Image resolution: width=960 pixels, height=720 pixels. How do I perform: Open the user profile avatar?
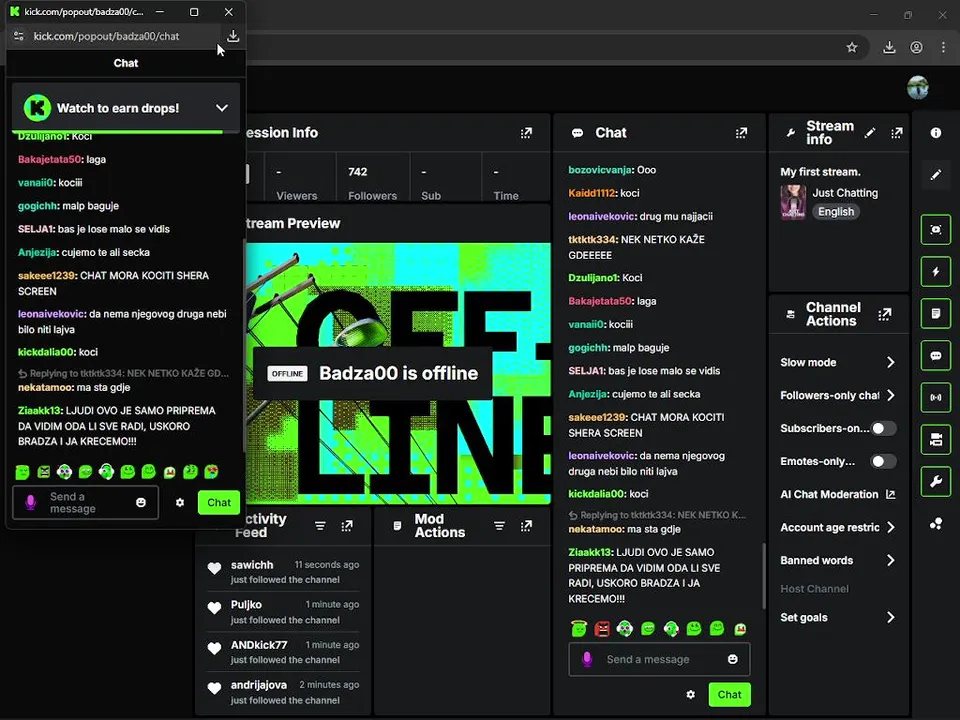(x=917, y=88)
